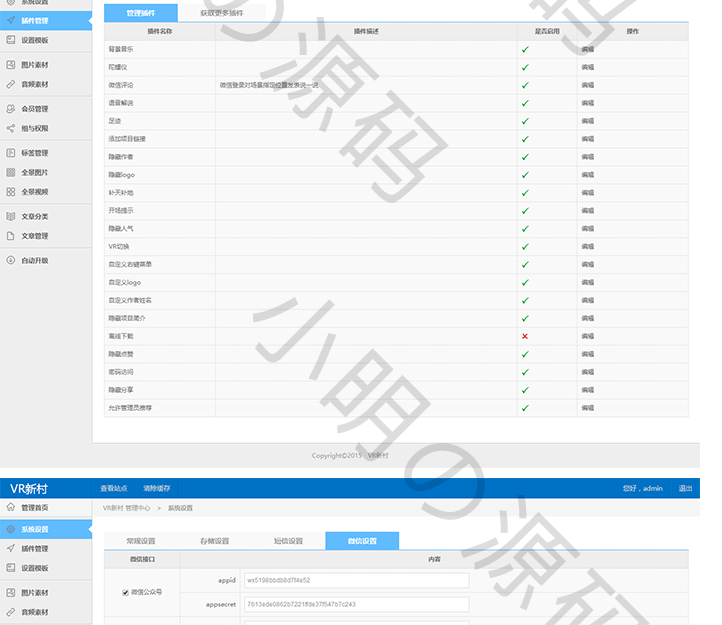Click 设置模板 icon in system settings sidebar
722x625 pixels.
pos(11,568)
